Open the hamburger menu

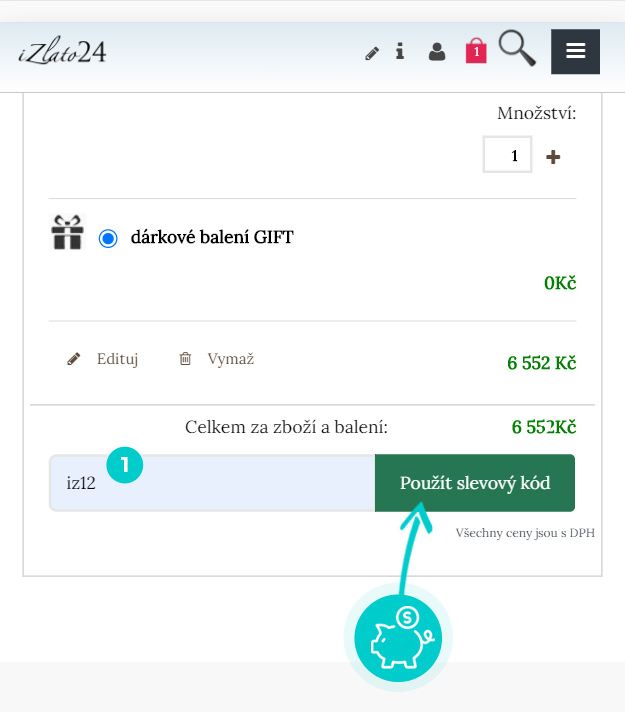point(575,51)
